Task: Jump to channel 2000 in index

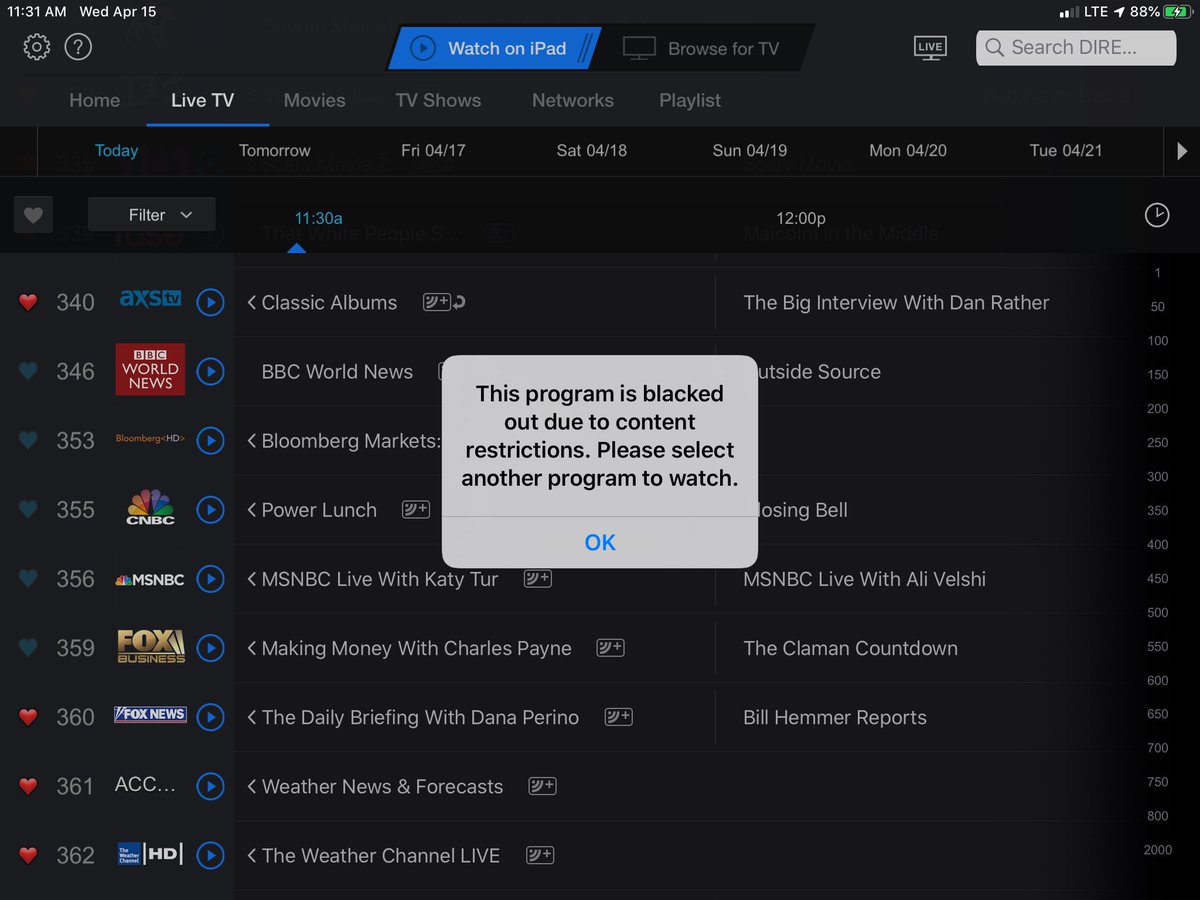Action: click(1158, 850)
